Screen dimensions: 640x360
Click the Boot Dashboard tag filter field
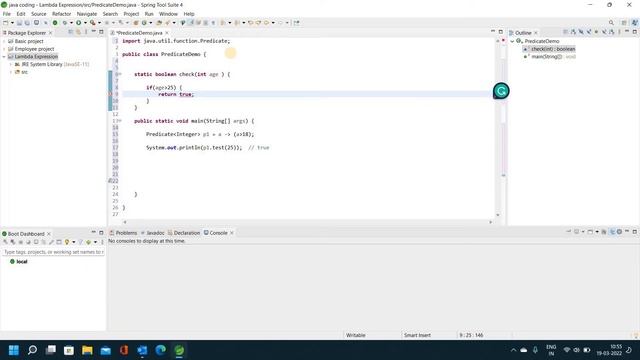click(53, 252)
